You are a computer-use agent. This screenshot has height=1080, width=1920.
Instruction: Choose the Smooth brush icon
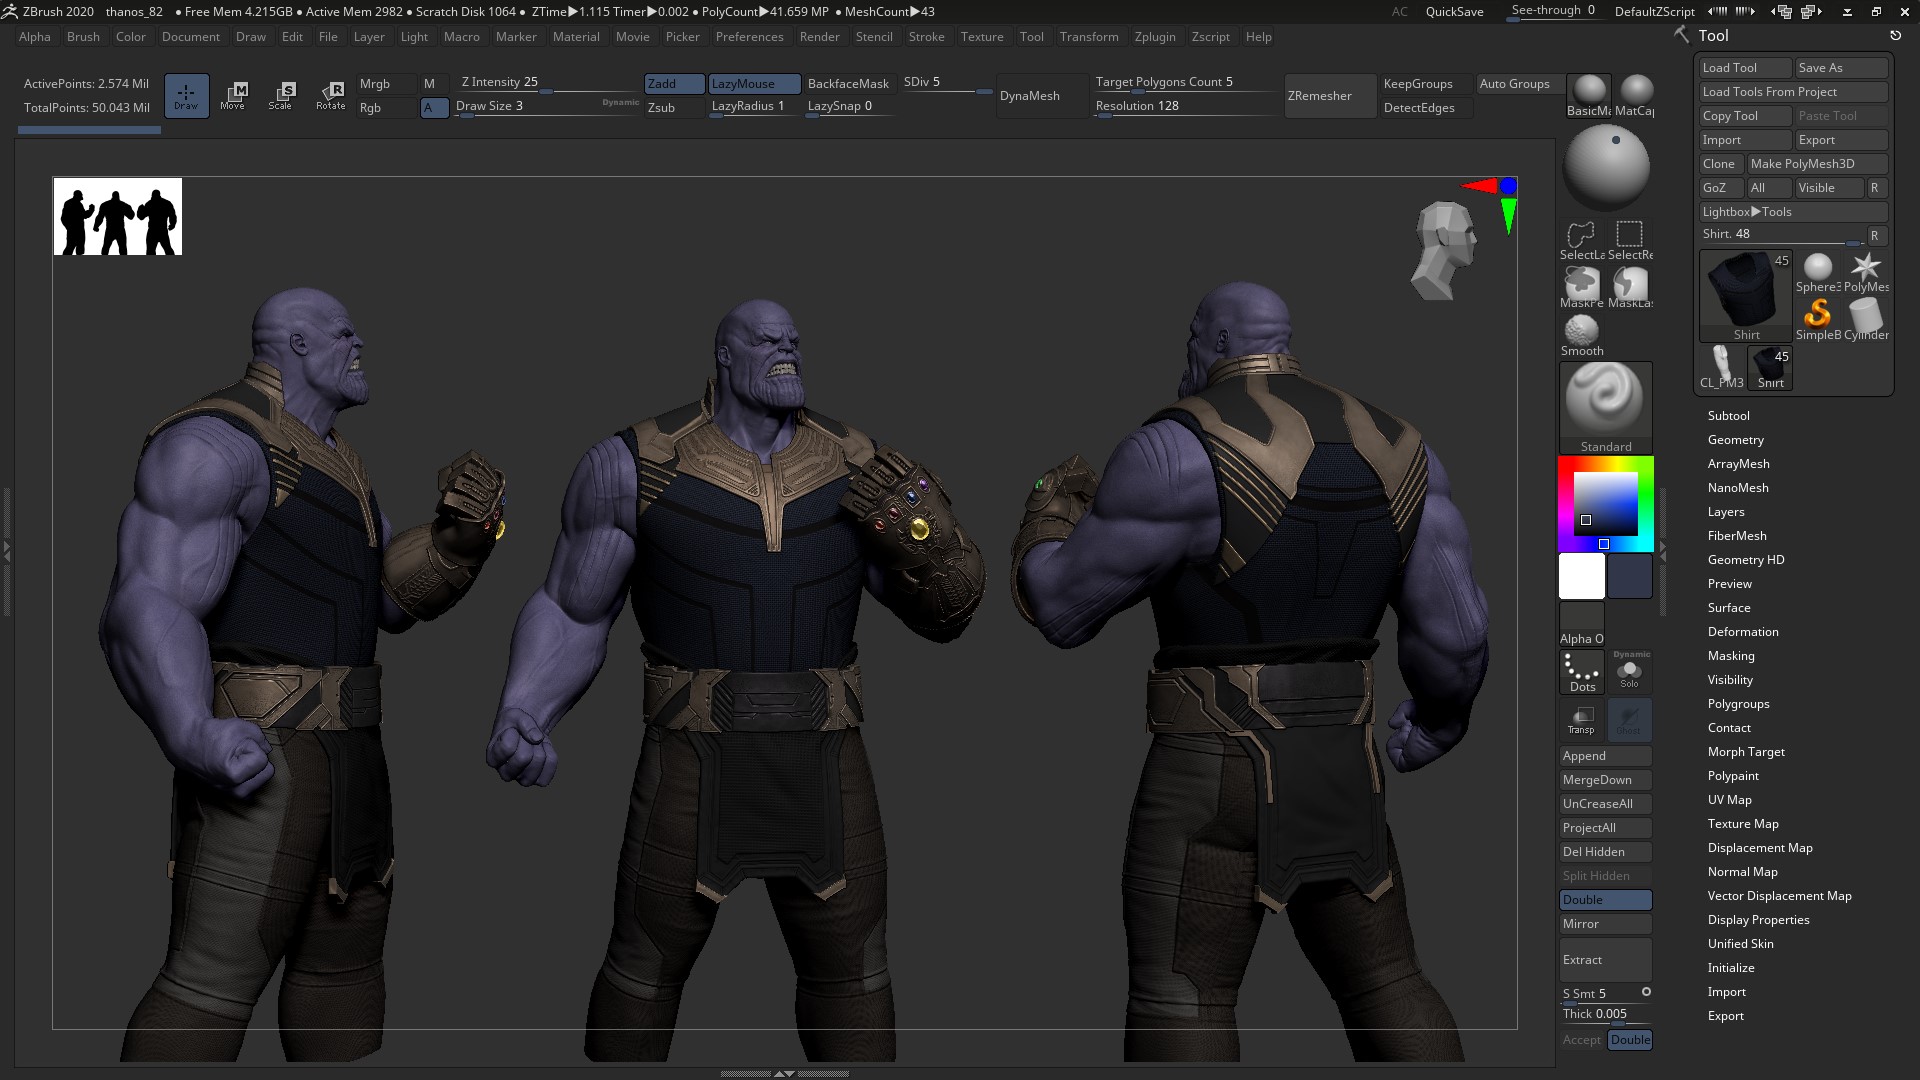[1581, 336]
